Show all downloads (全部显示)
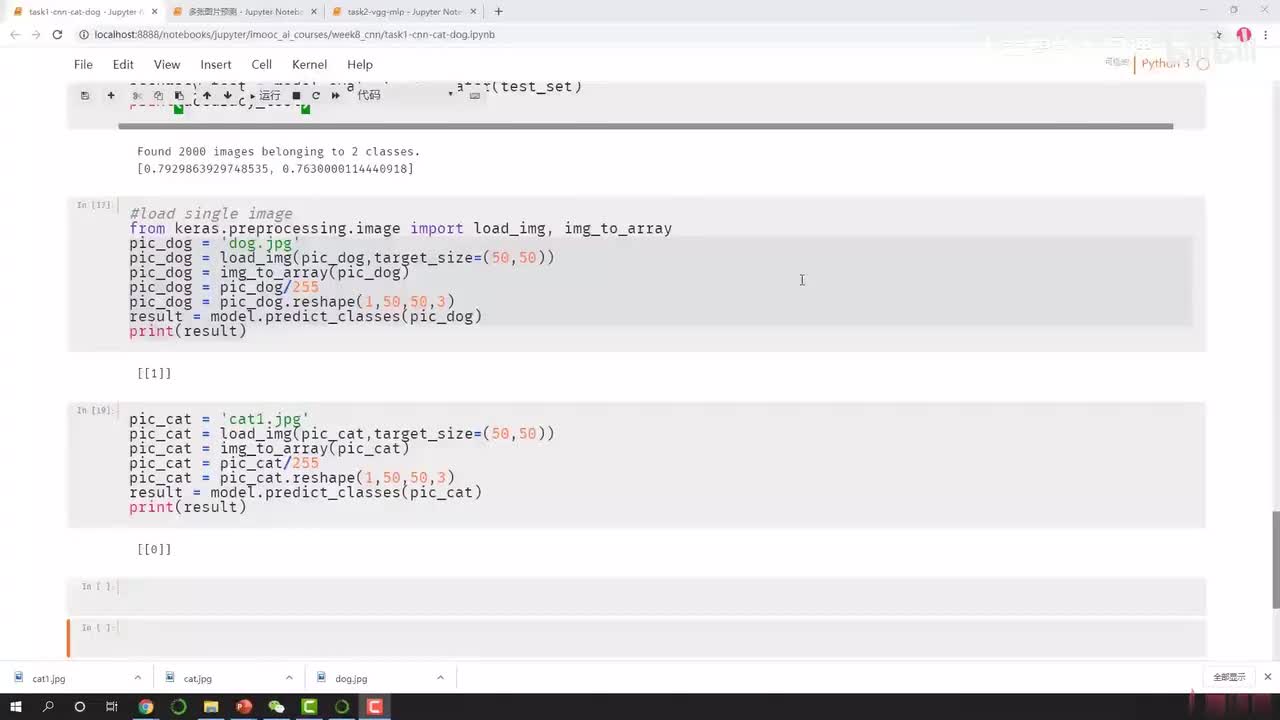1280x720 pixels. [x=1229, y=677]
